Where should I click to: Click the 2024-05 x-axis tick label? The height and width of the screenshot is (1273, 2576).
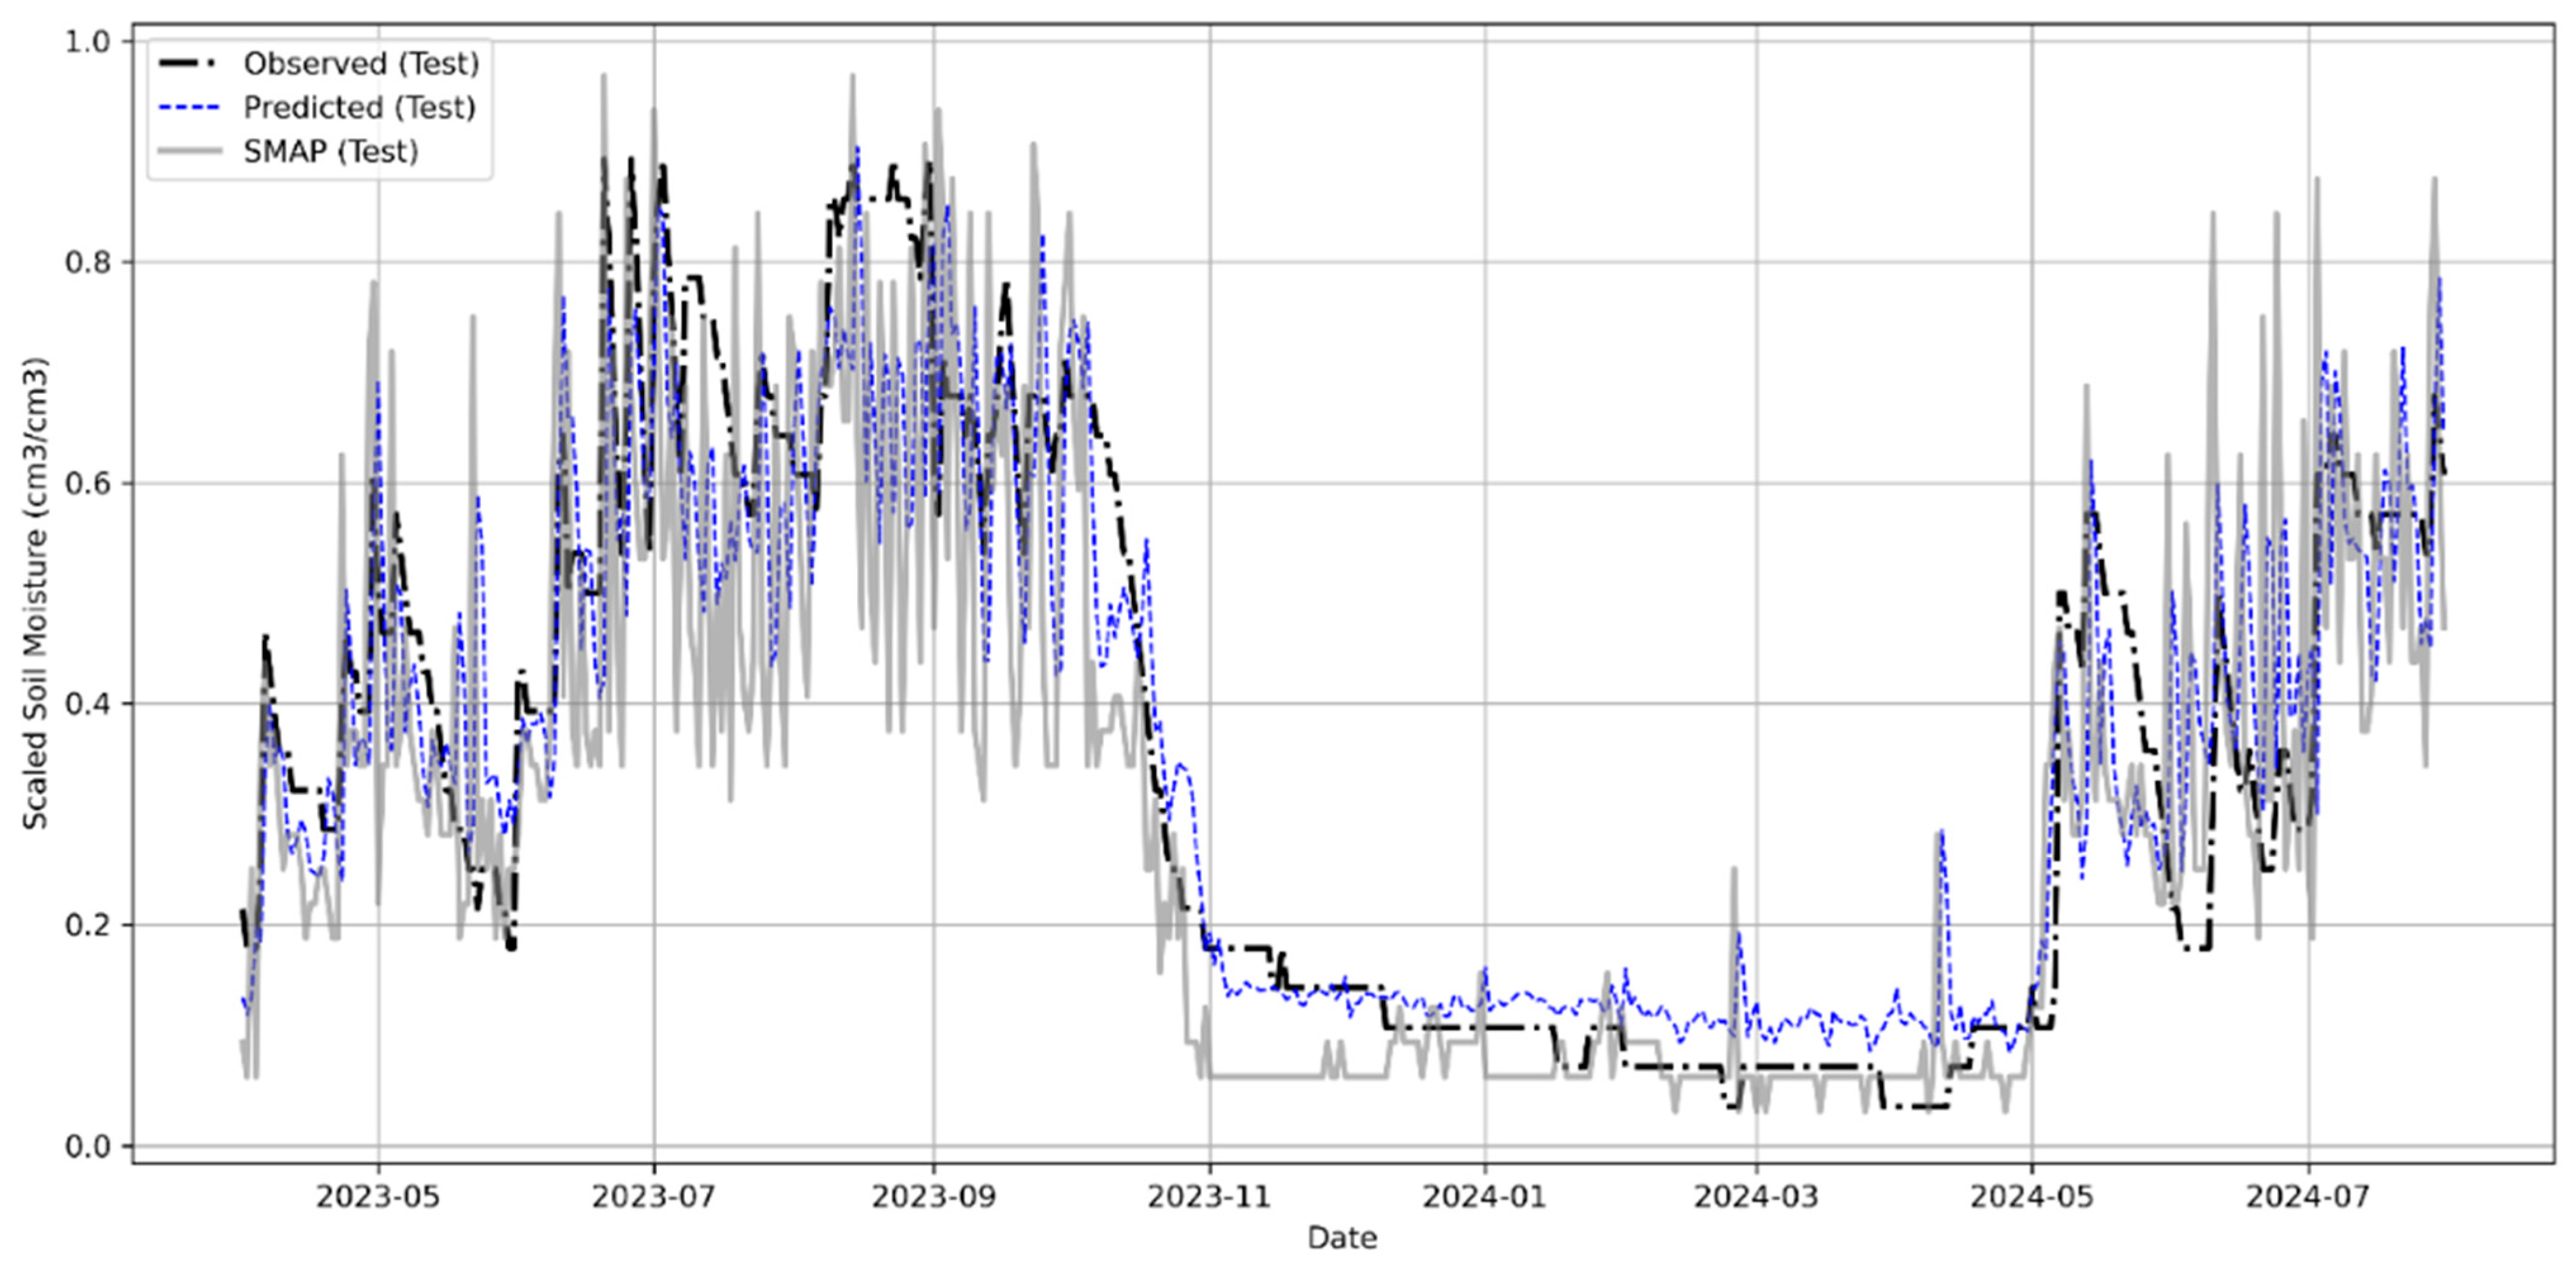pos(2032,1197)
